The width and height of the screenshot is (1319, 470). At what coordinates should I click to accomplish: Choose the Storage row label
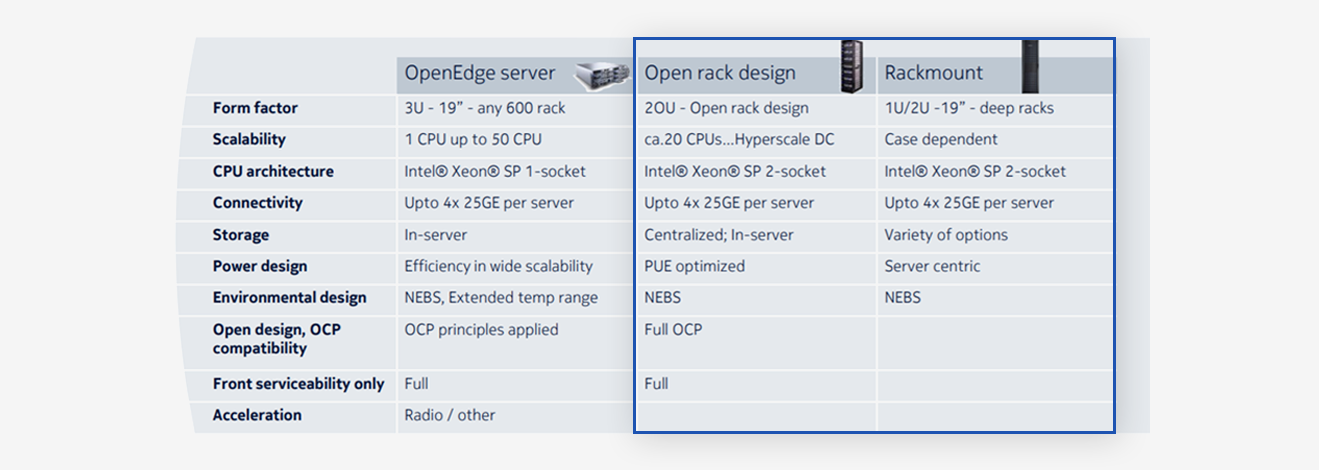(240, 235)
